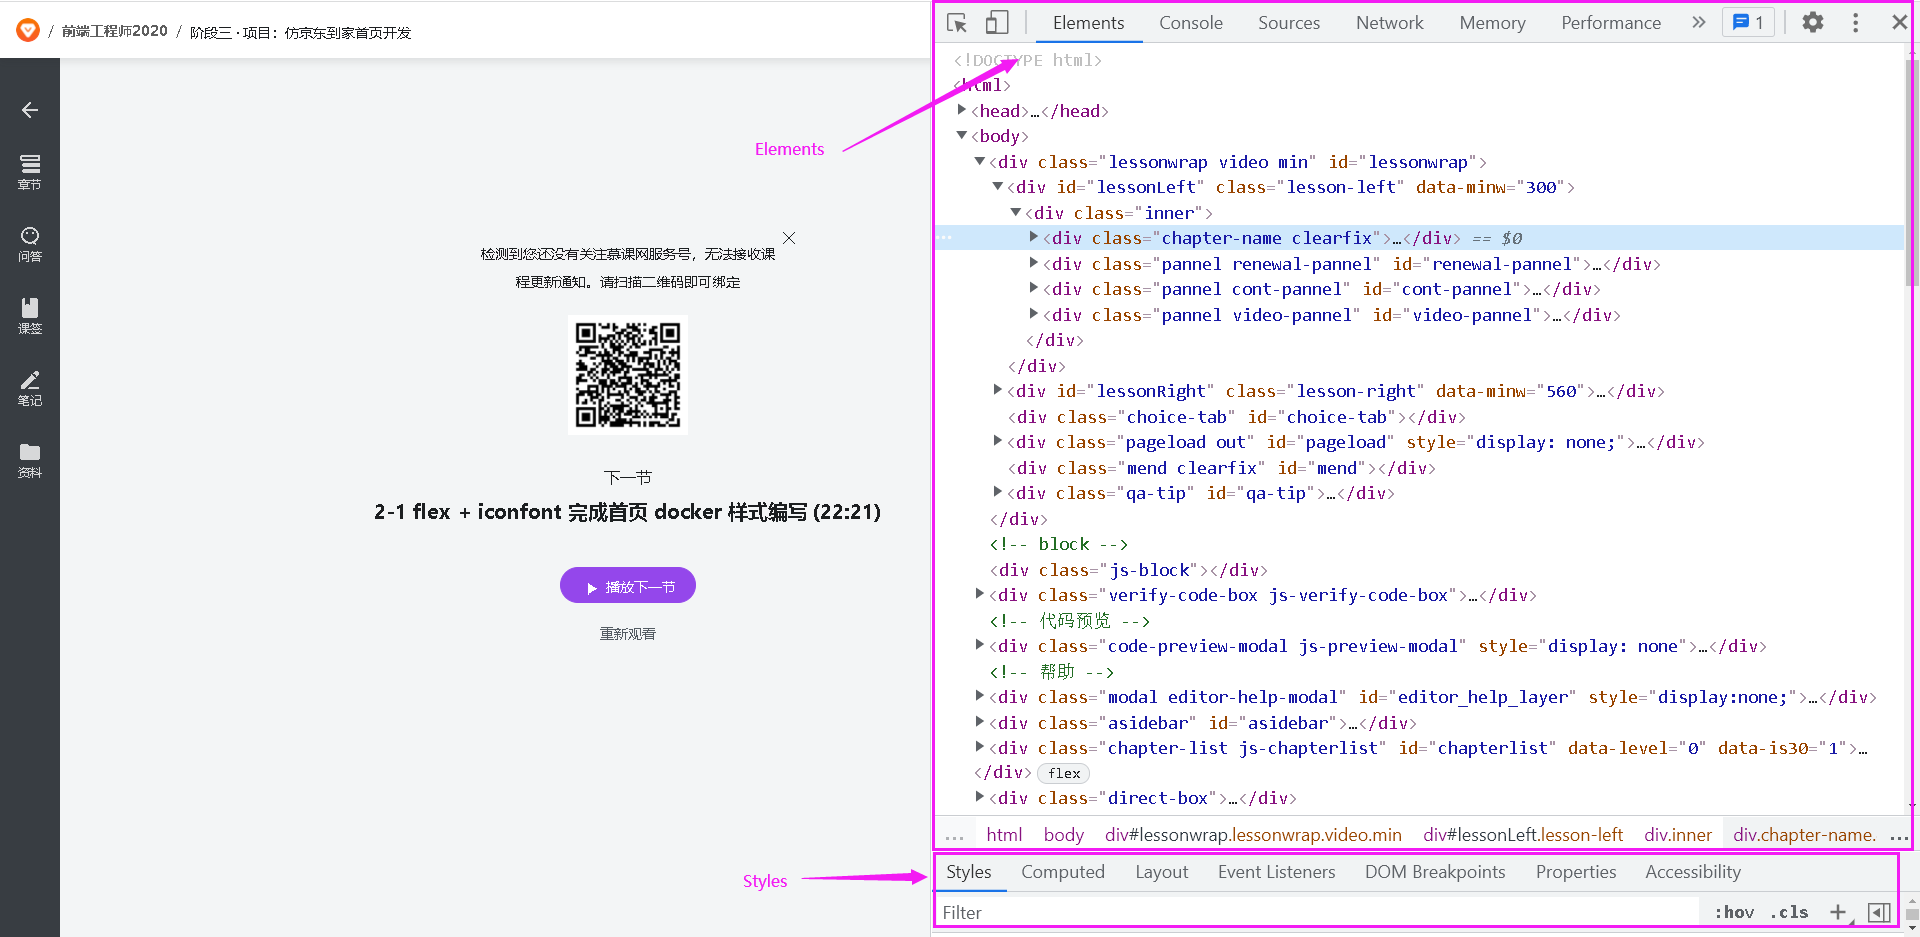Viewport: 1920px width, 937px height.
Task: Switch to the Sources tab
Action: click(x=1289, y=22)
